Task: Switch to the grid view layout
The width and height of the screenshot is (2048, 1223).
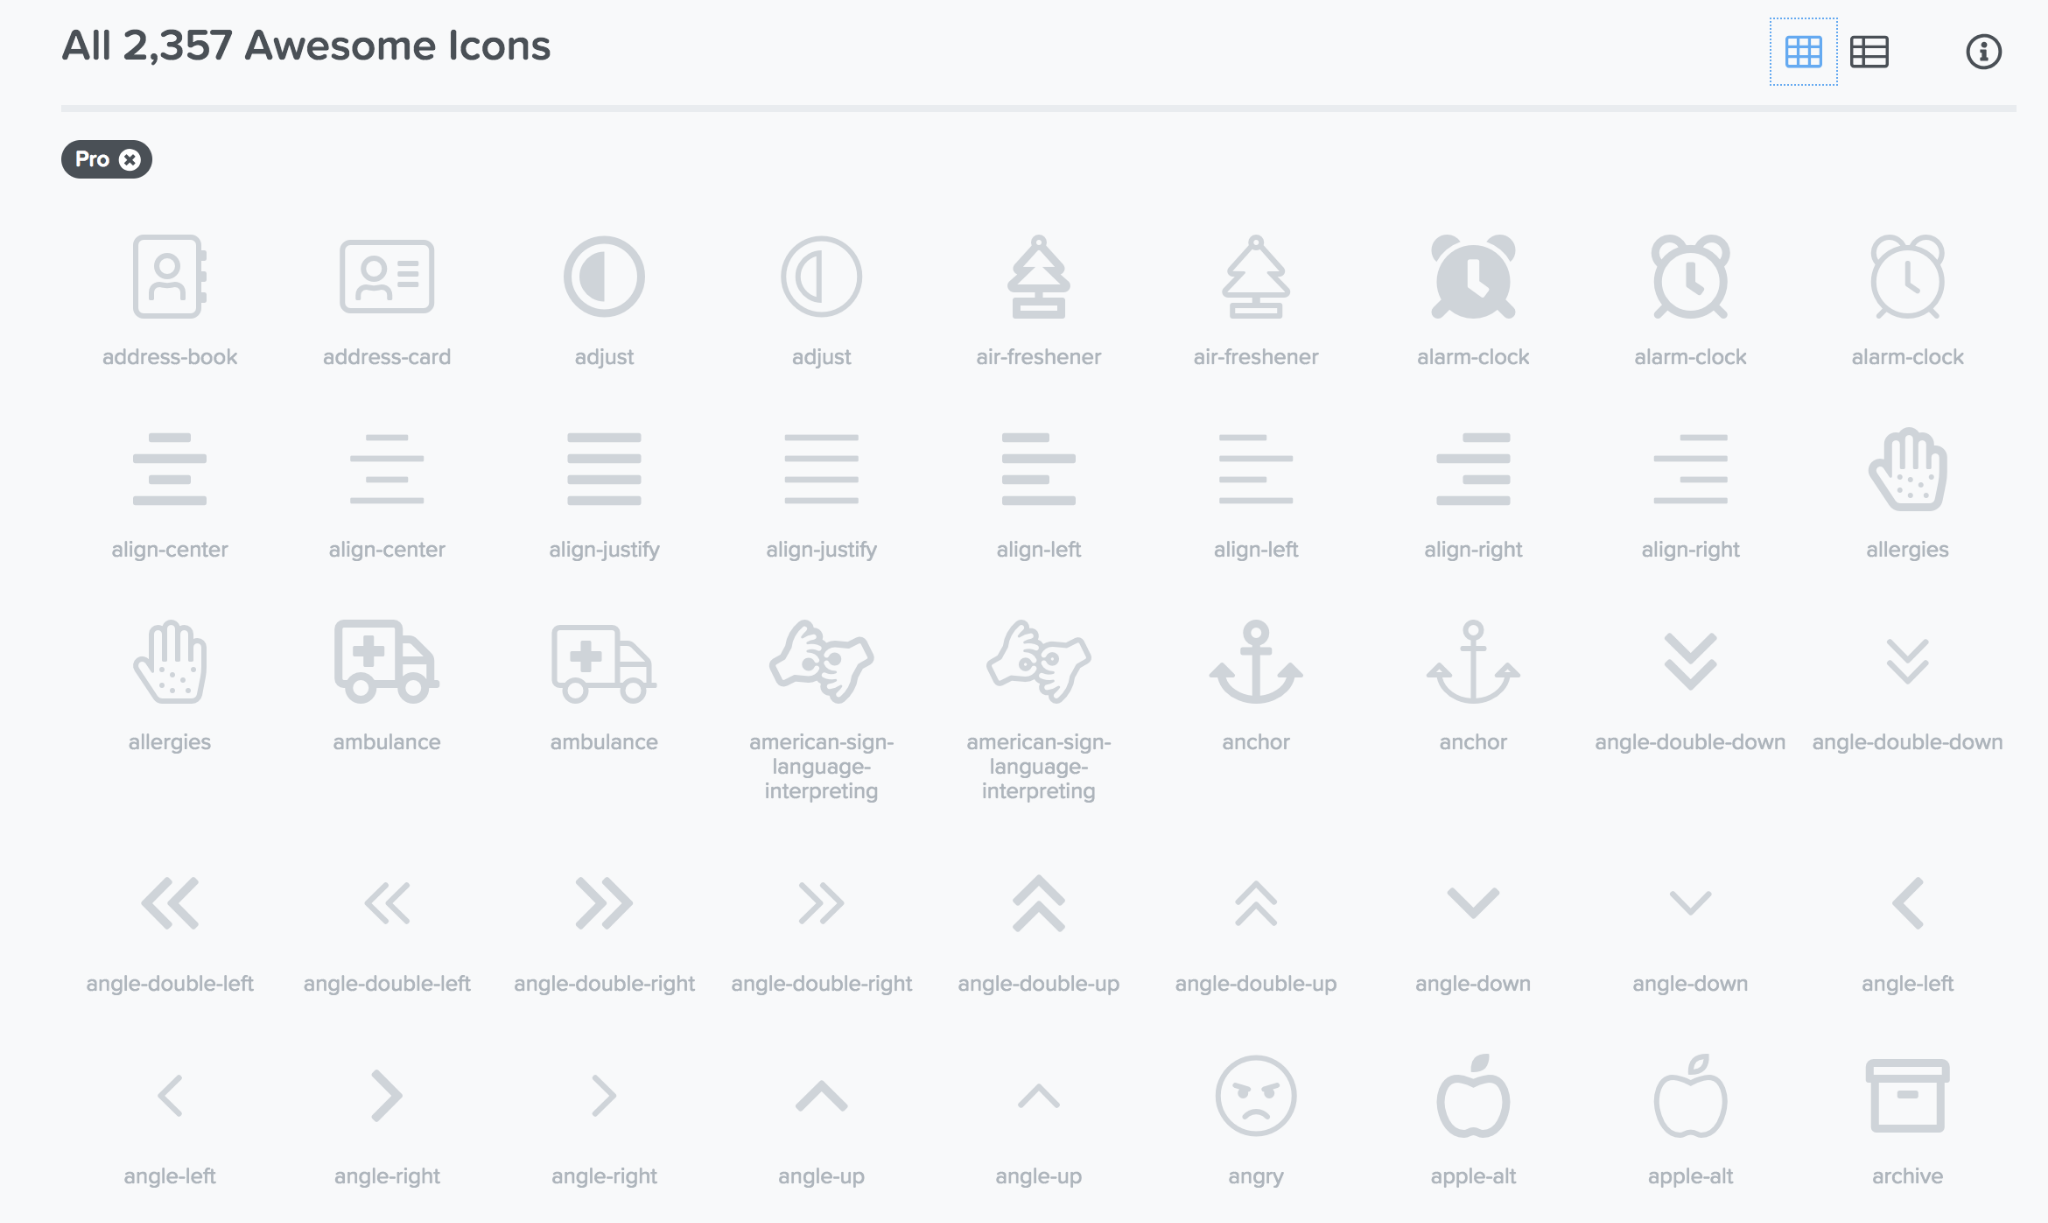Action: click(x=1803, y=52)
